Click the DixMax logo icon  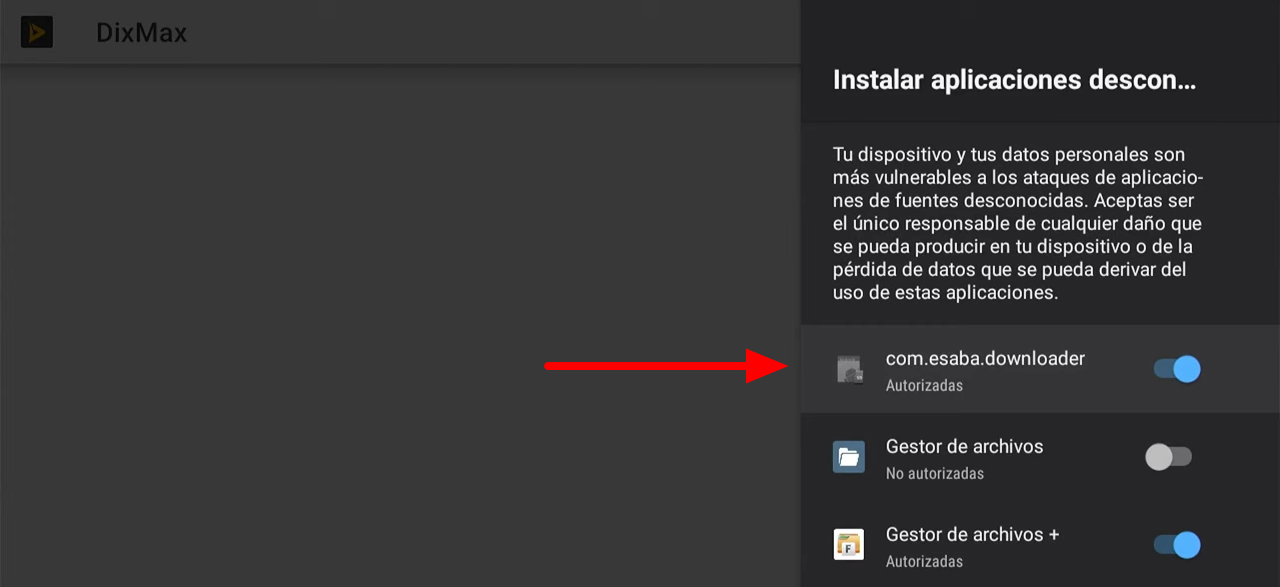pyautogui.click(x=37, y=32)
